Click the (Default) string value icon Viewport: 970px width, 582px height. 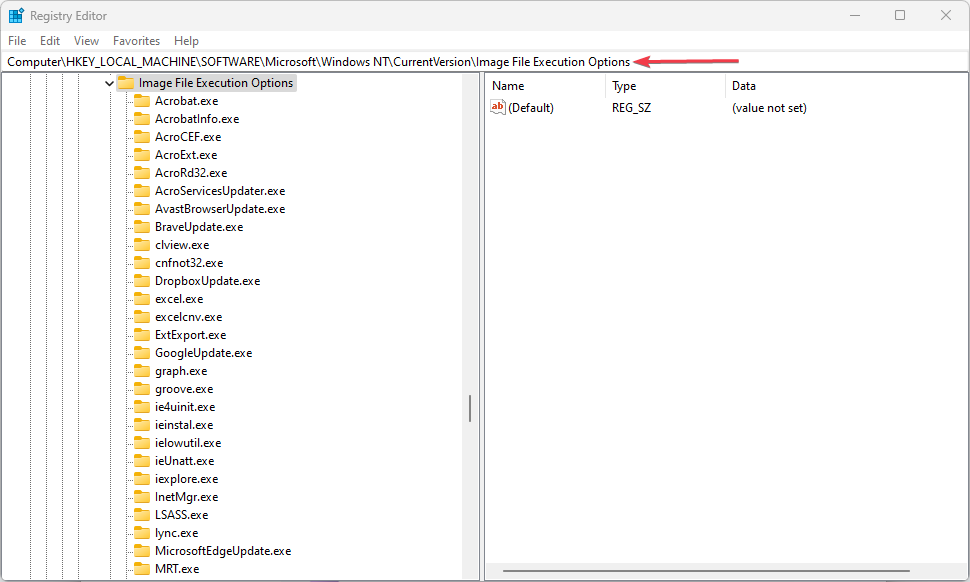[498, 107]
